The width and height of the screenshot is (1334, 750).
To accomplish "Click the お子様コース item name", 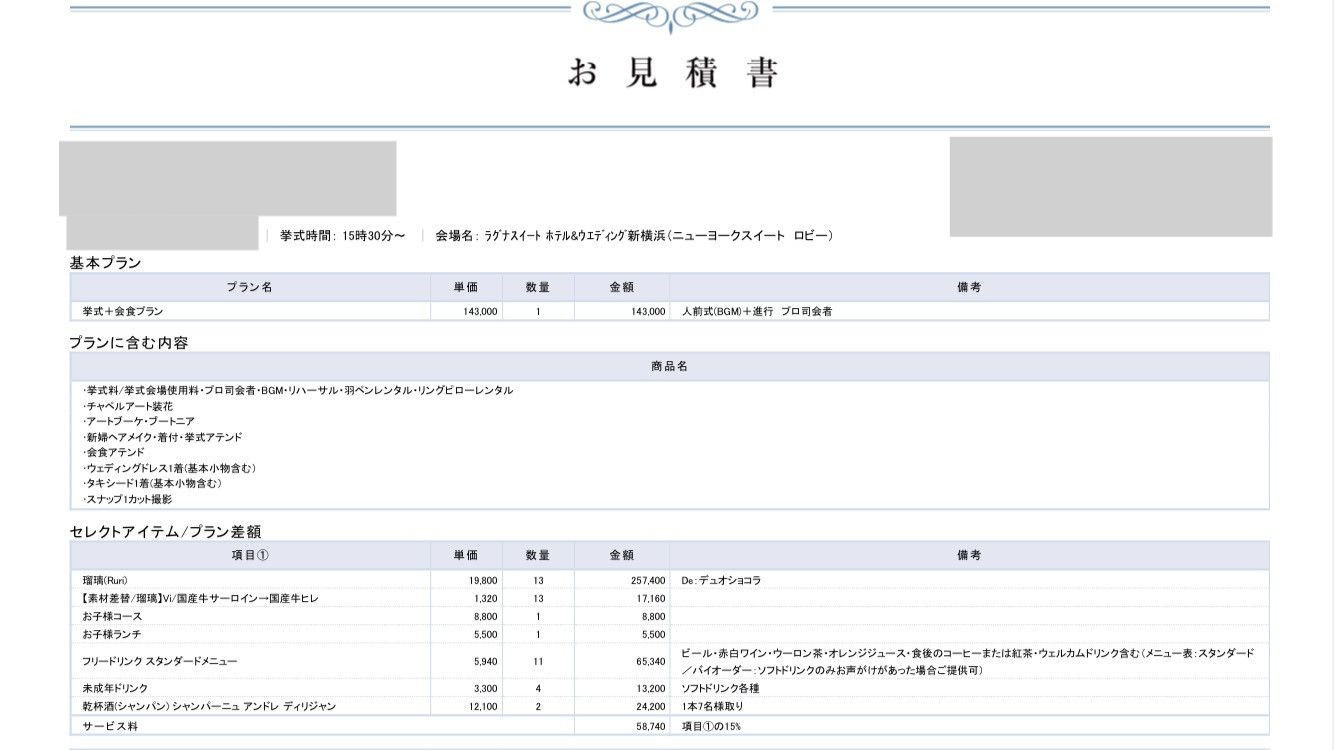I will [x=112, y=617].
